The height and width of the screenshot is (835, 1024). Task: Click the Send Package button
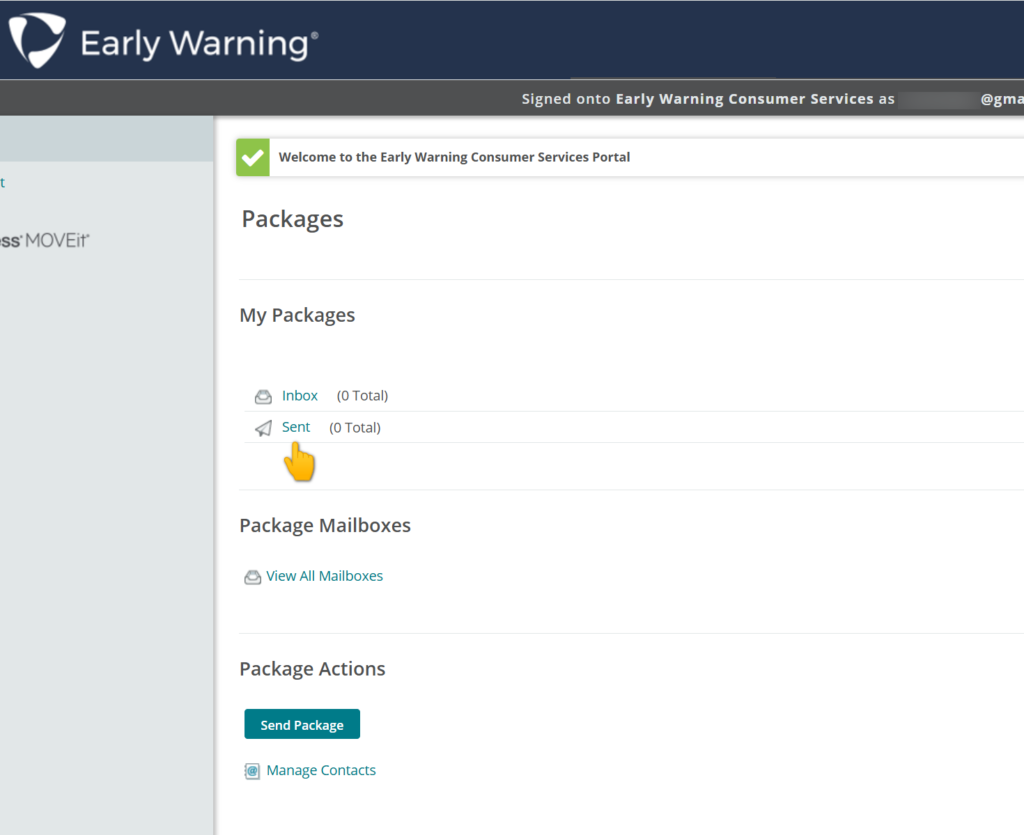click(302, 724)
